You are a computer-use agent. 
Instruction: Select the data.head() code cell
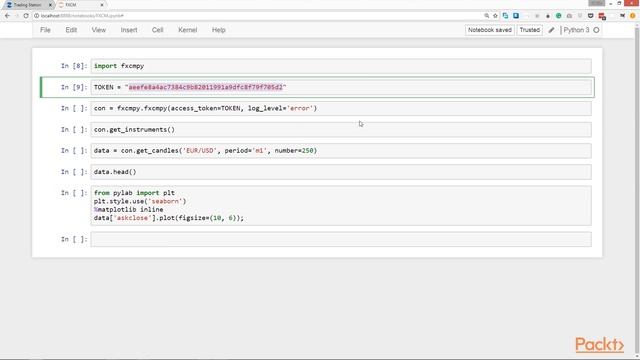point(341,172)
